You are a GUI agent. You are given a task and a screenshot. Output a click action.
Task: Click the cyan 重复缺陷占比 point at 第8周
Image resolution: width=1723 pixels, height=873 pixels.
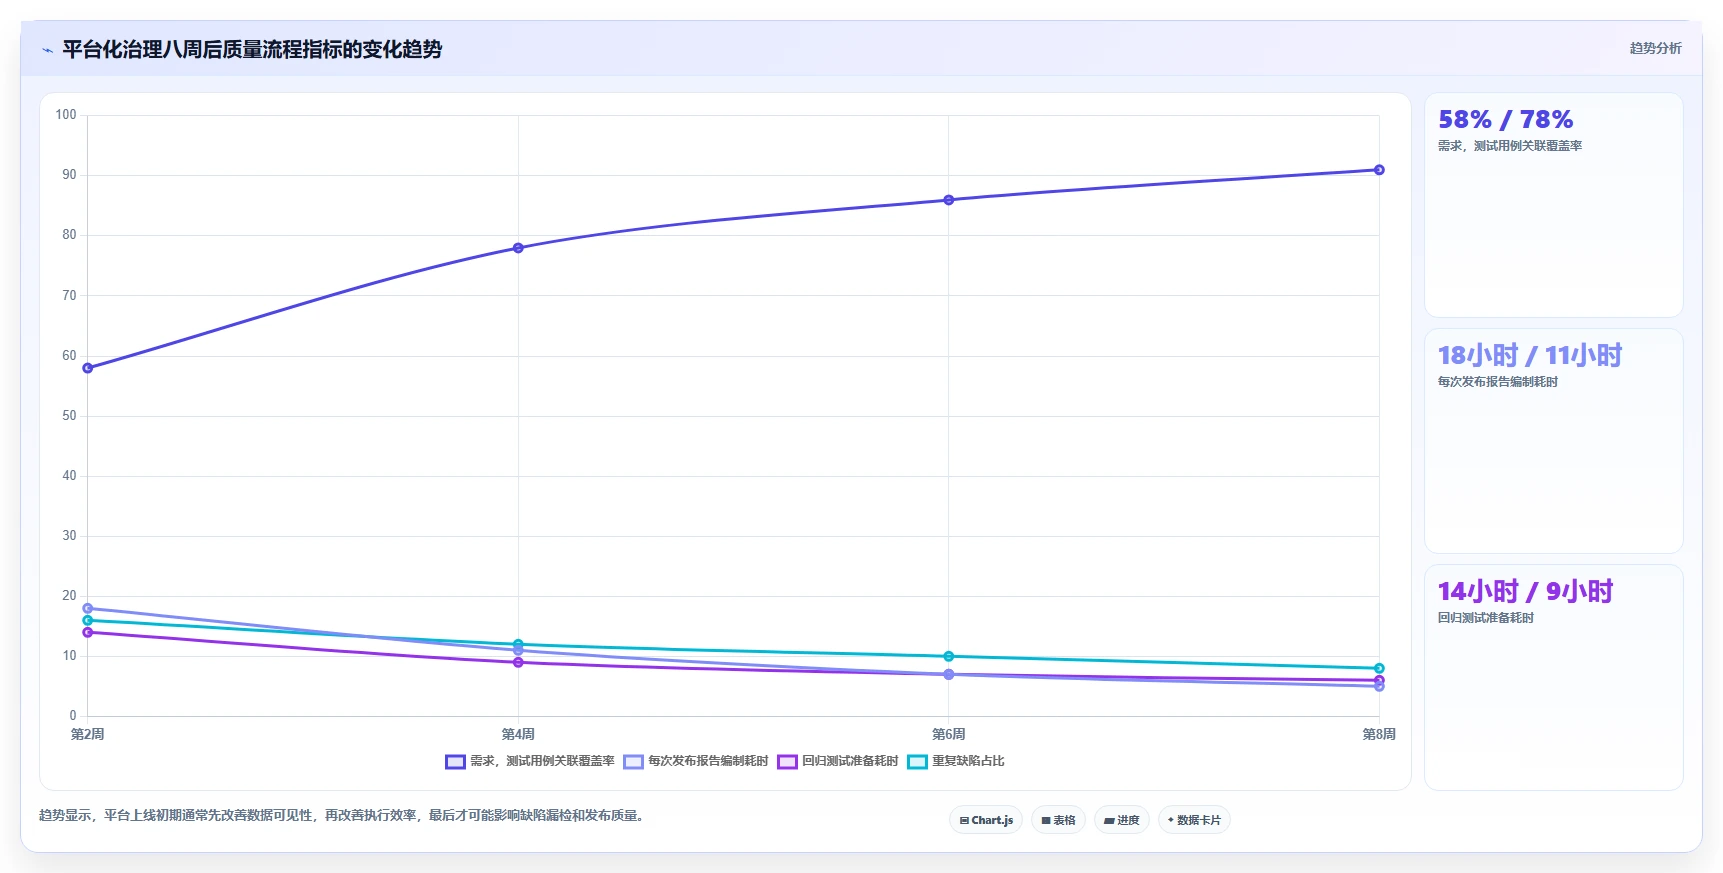click(1379, 668)
